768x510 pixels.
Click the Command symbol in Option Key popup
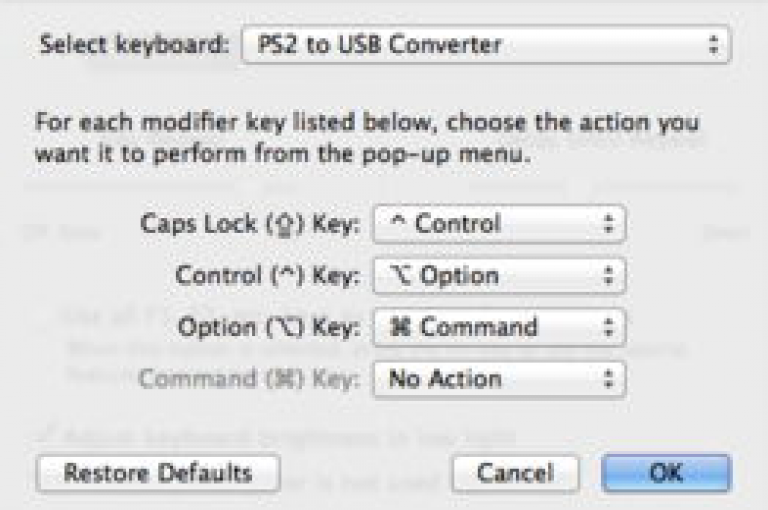[x=400, y=327]
